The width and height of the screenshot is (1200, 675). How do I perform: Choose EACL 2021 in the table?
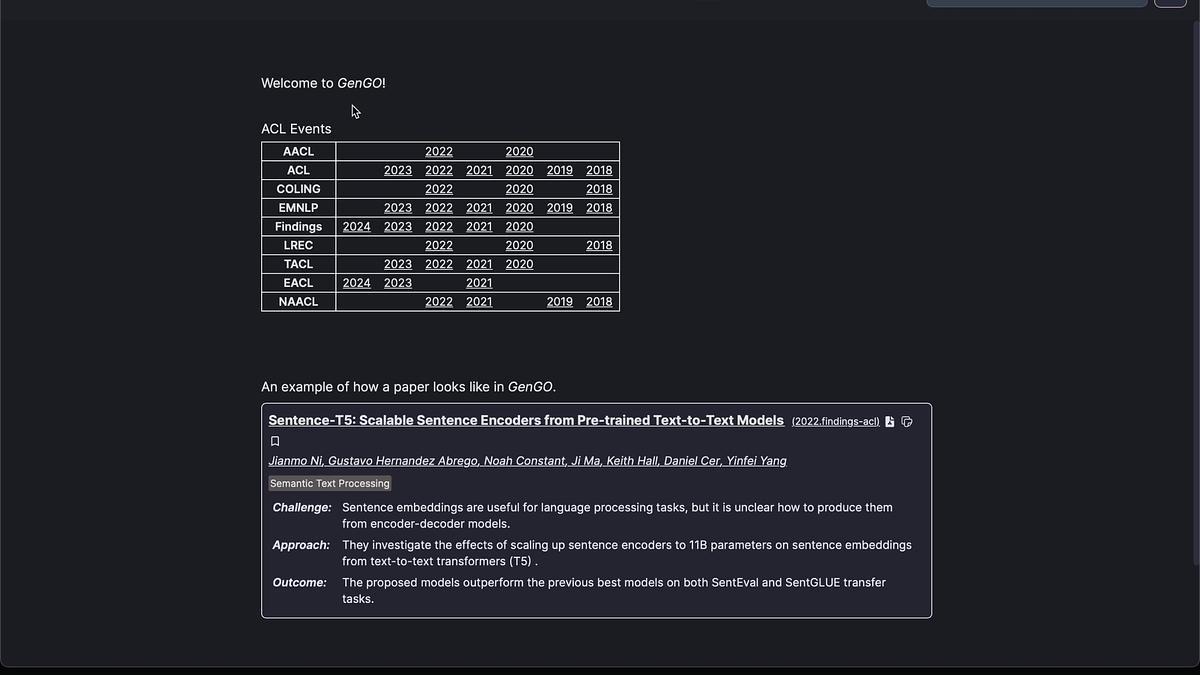coord(479,283)
